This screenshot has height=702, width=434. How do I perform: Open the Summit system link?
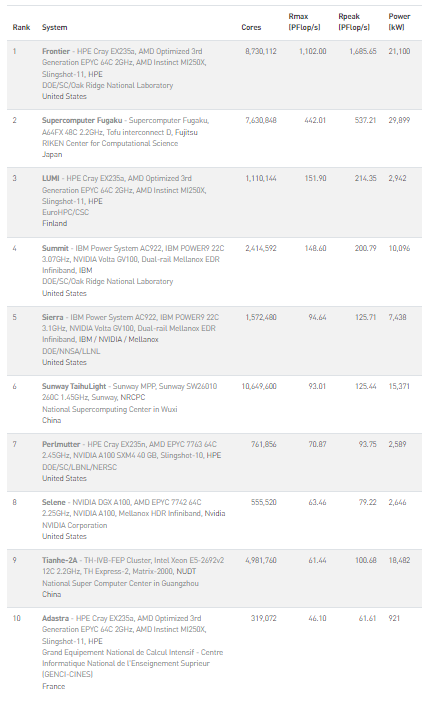[55, 248]
